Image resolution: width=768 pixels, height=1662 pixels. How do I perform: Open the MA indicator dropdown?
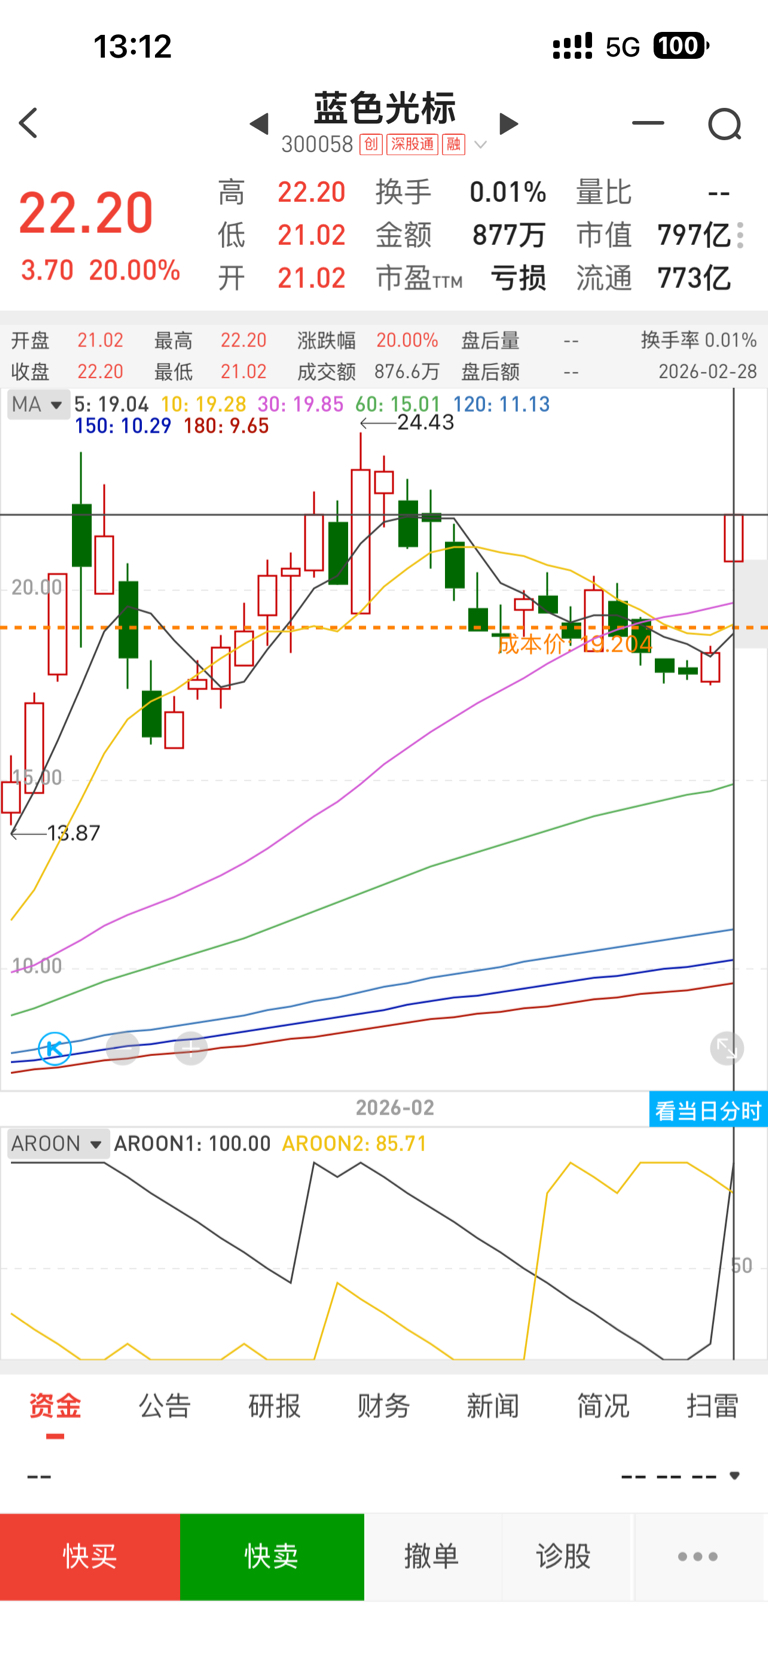(38, 404)
